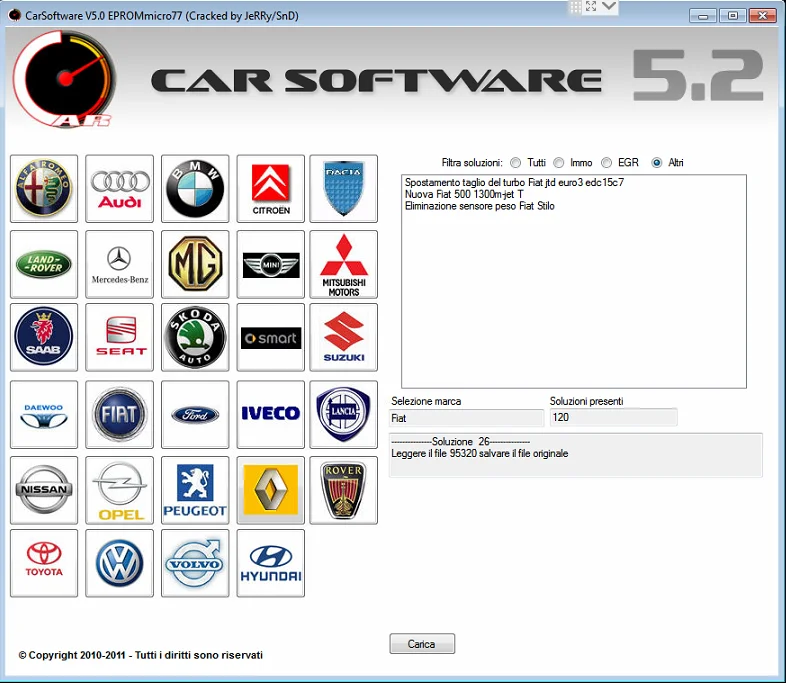Click the Soluzioni presenti field showing 120

614,417
